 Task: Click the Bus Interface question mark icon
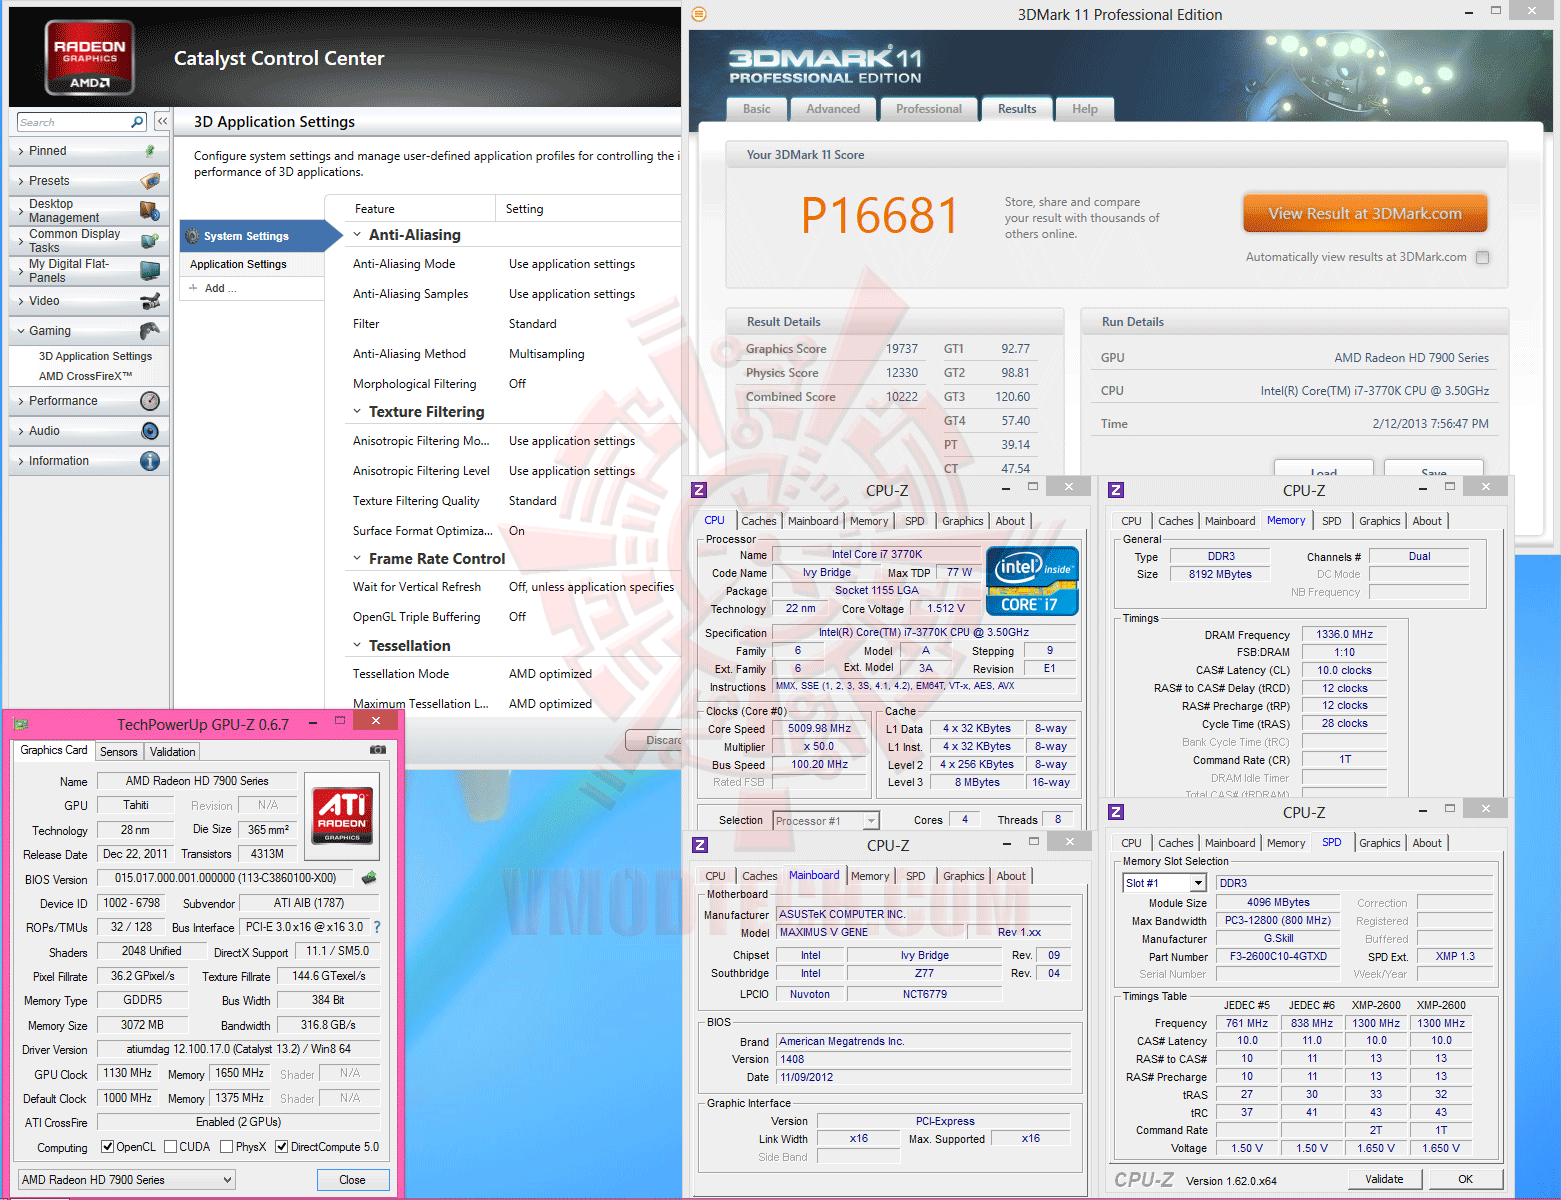click(x=377, y=927)
